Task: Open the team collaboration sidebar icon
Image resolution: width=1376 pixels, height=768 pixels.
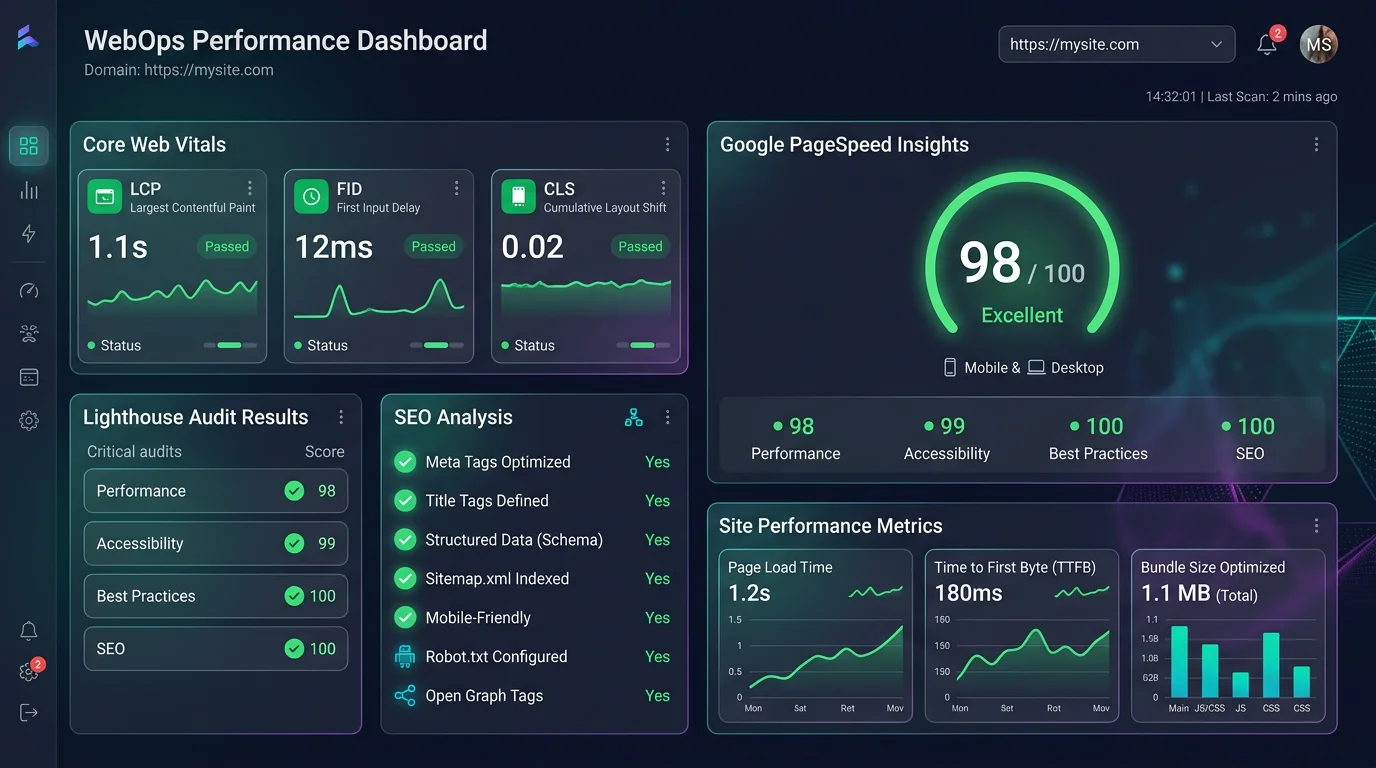Action: tap(28, 333)
